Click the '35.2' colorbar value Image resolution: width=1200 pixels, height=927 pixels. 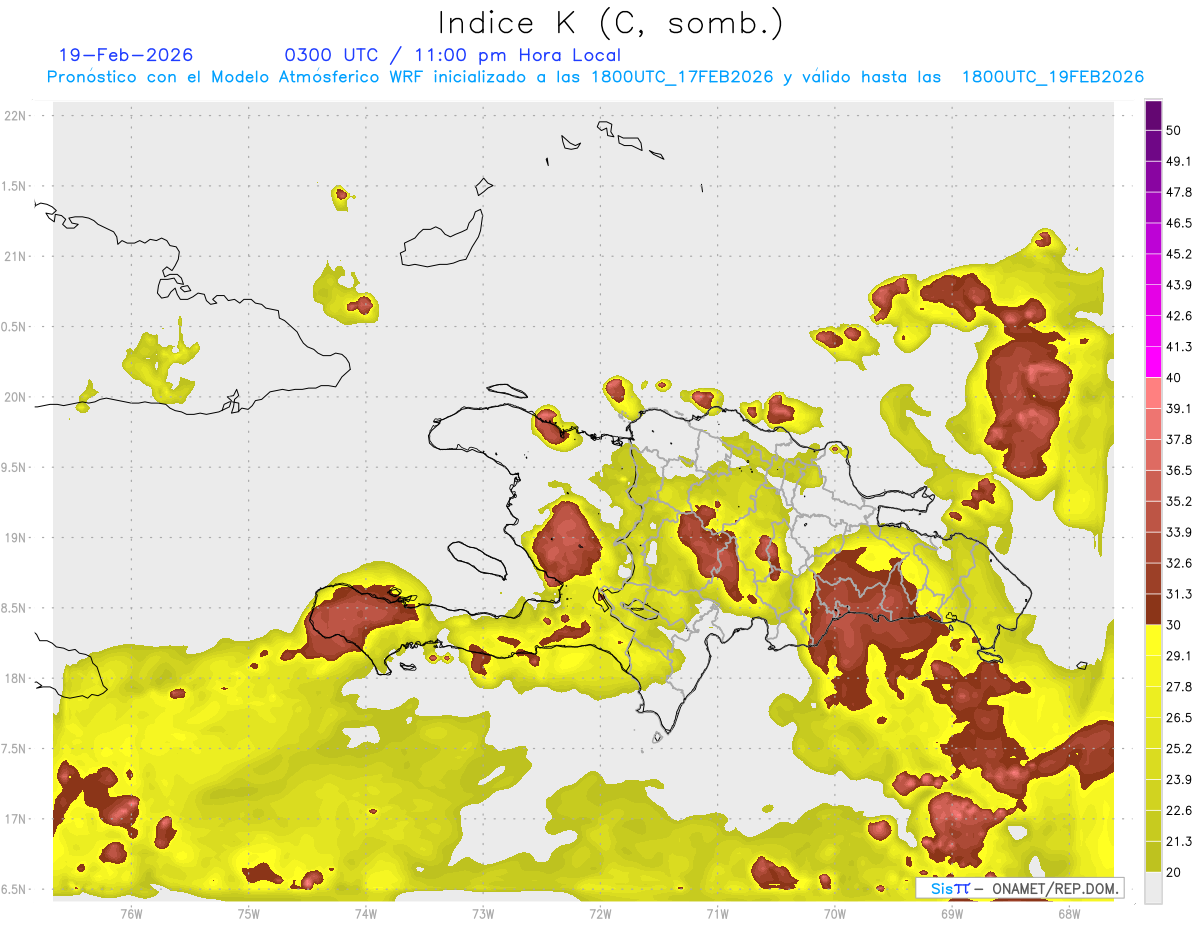(x=1178, y=501)
